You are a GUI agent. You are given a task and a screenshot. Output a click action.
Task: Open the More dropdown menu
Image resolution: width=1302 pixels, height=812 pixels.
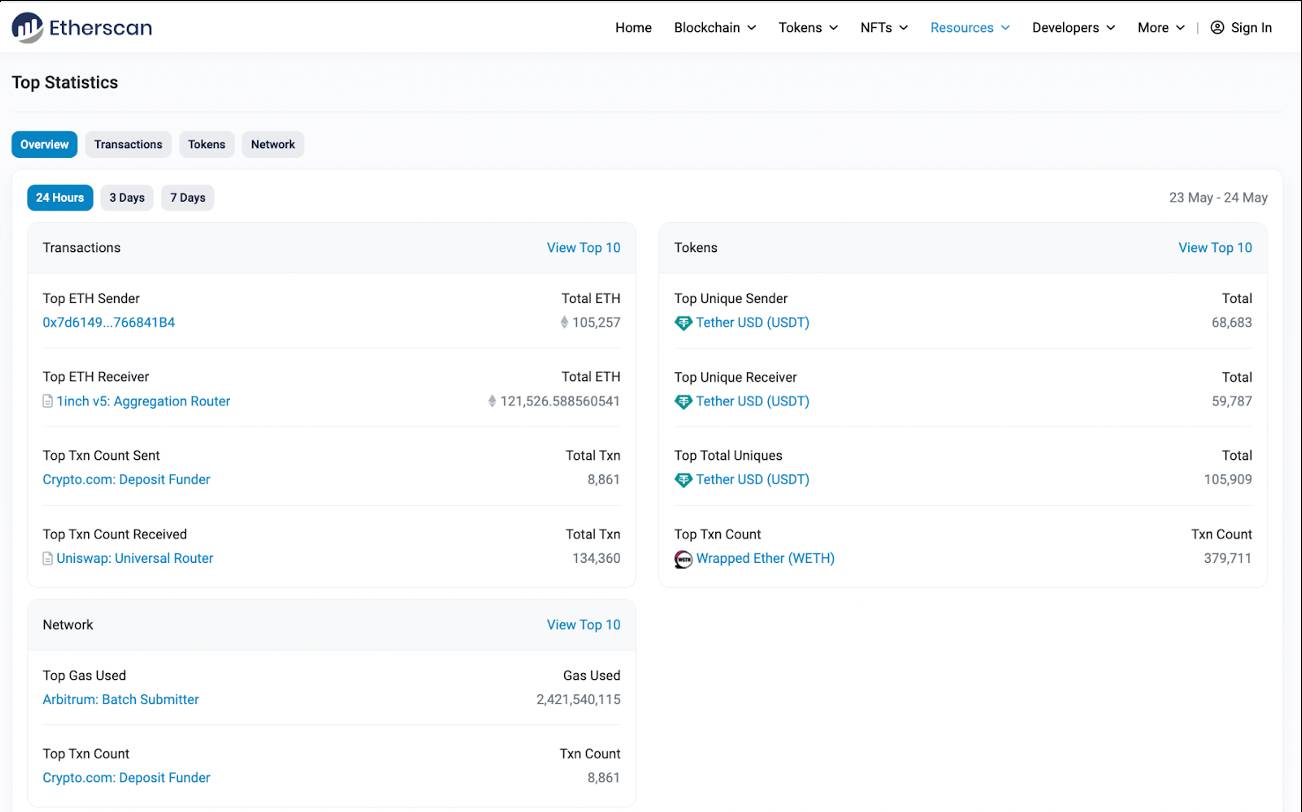[x=1161, y=28]
